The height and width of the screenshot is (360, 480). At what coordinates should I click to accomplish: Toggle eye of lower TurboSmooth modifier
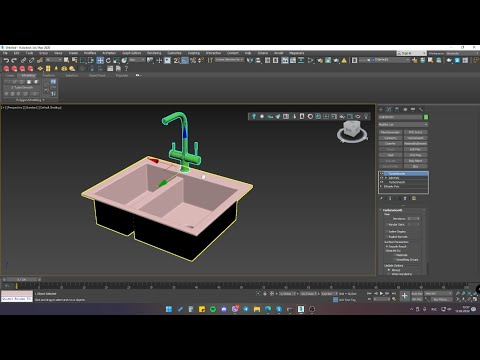point(382,182)
